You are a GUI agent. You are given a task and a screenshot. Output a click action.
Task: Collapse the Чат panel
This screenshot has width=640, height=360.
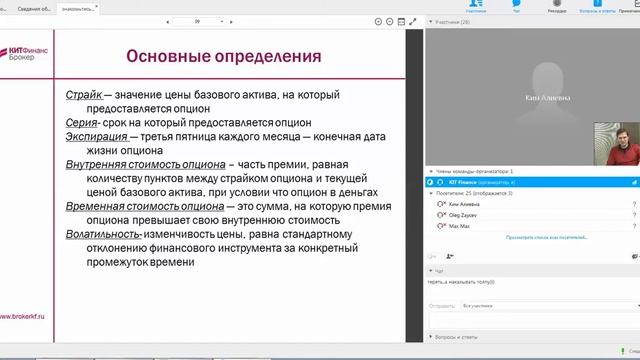coord(430,271)
